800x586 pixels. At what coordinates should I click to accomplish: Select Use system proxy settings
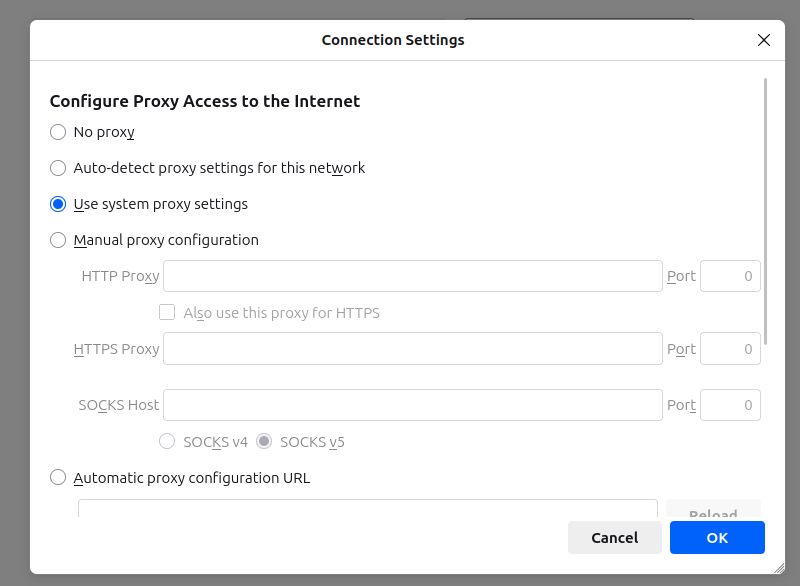(x=58, y=204)
